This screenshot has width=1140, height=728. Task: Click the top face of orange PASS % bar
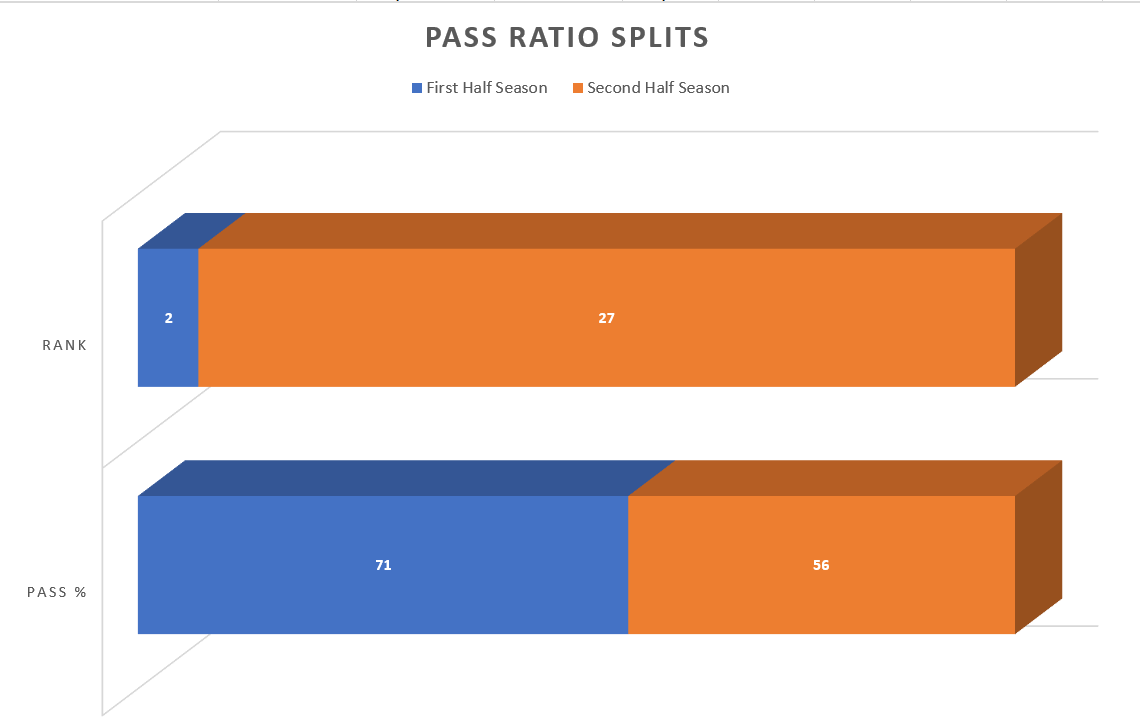point(845,478)
